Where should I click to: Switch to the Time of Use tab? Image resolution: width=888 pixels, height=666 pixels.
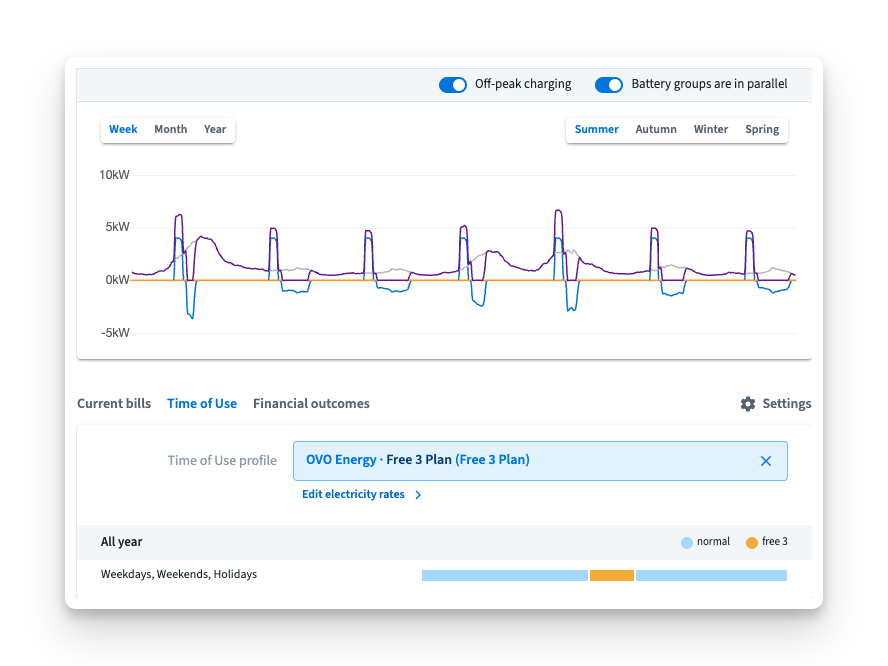(x=202, y=404)
